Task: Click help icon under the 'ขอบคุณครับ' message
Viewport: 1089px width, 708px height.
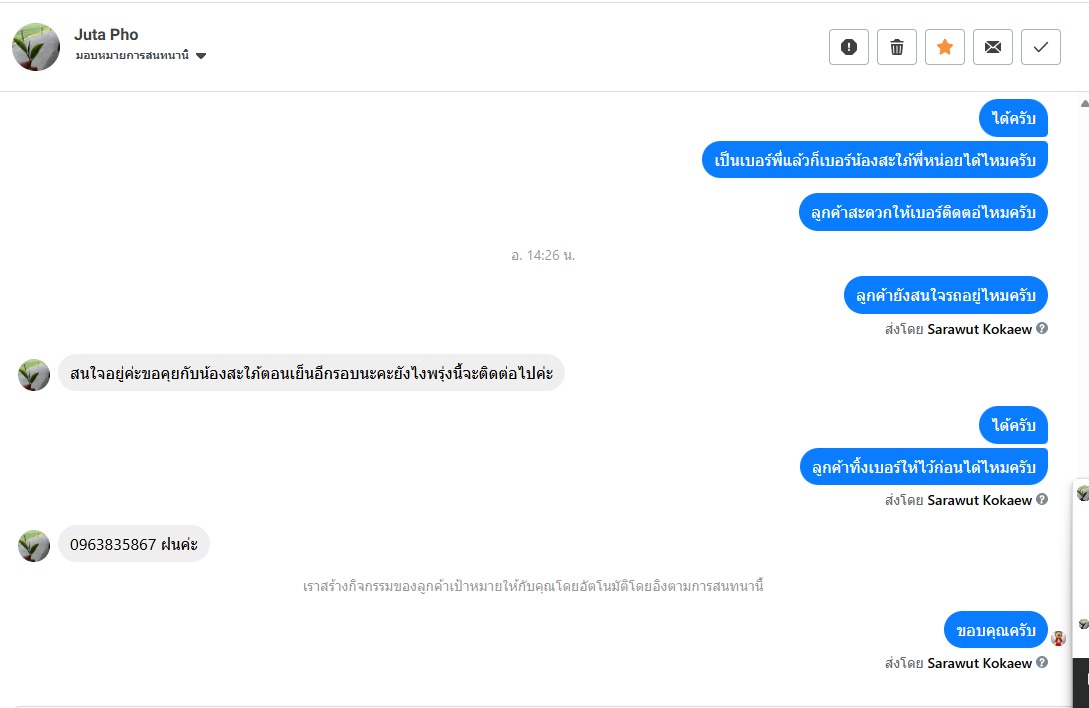Action: click(x=1042, y=662)
